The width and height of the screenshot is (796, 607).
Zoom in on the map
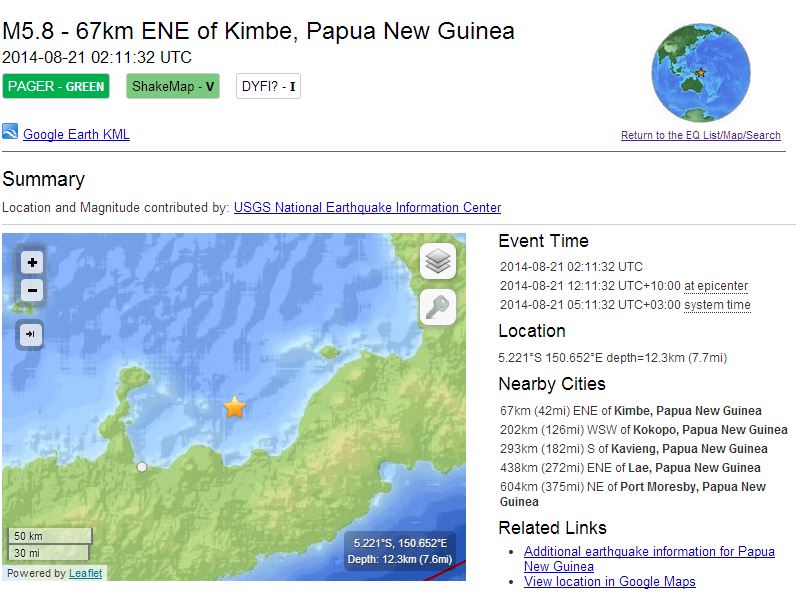click(x=32, y=263)
